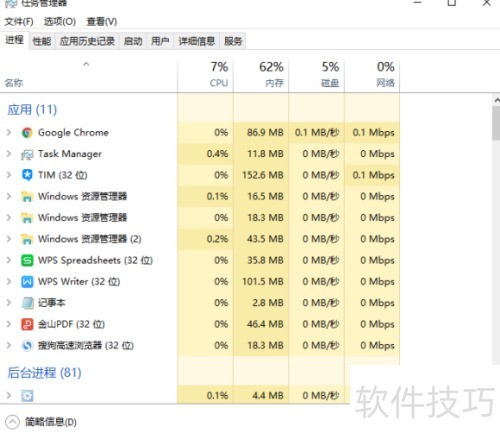
Task: Open the 详细信息 tab
Action: click(x=197, y=41)
